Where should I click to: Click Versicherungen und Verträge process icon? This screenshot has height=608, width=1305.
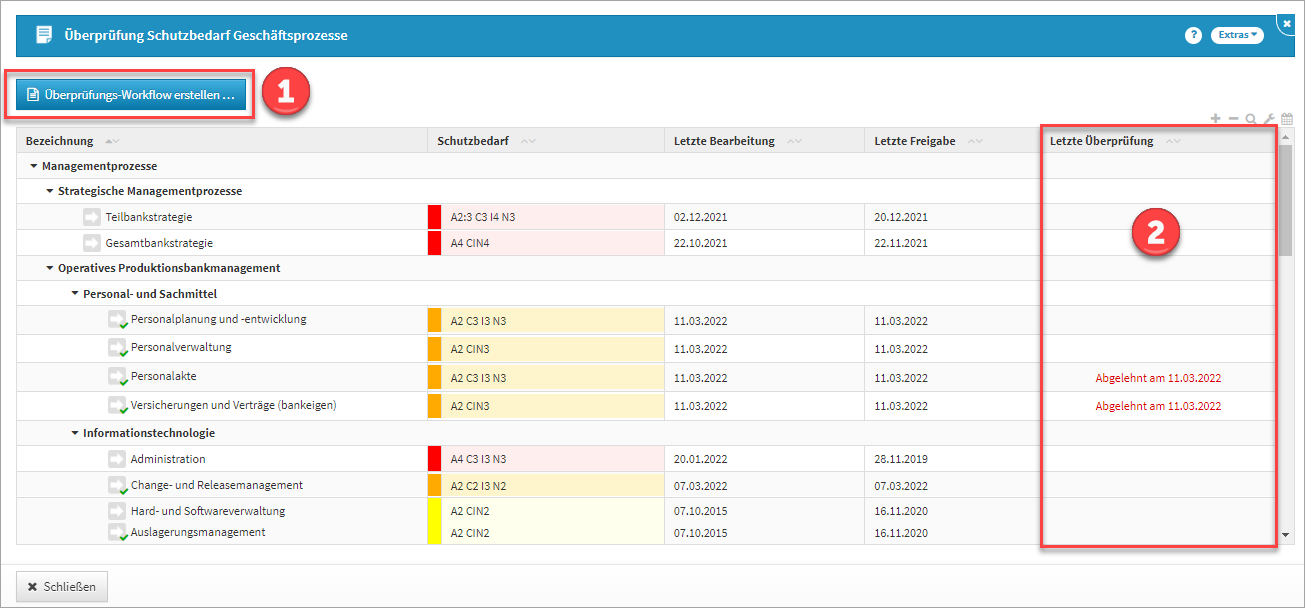(118, 406)
